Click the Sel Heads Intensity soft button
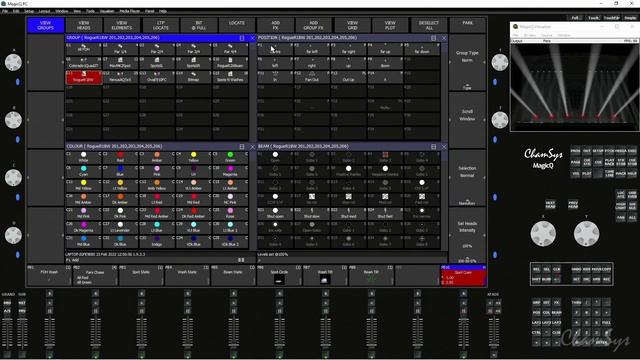This screenshot has height=360, width=640. click(467, 236)
